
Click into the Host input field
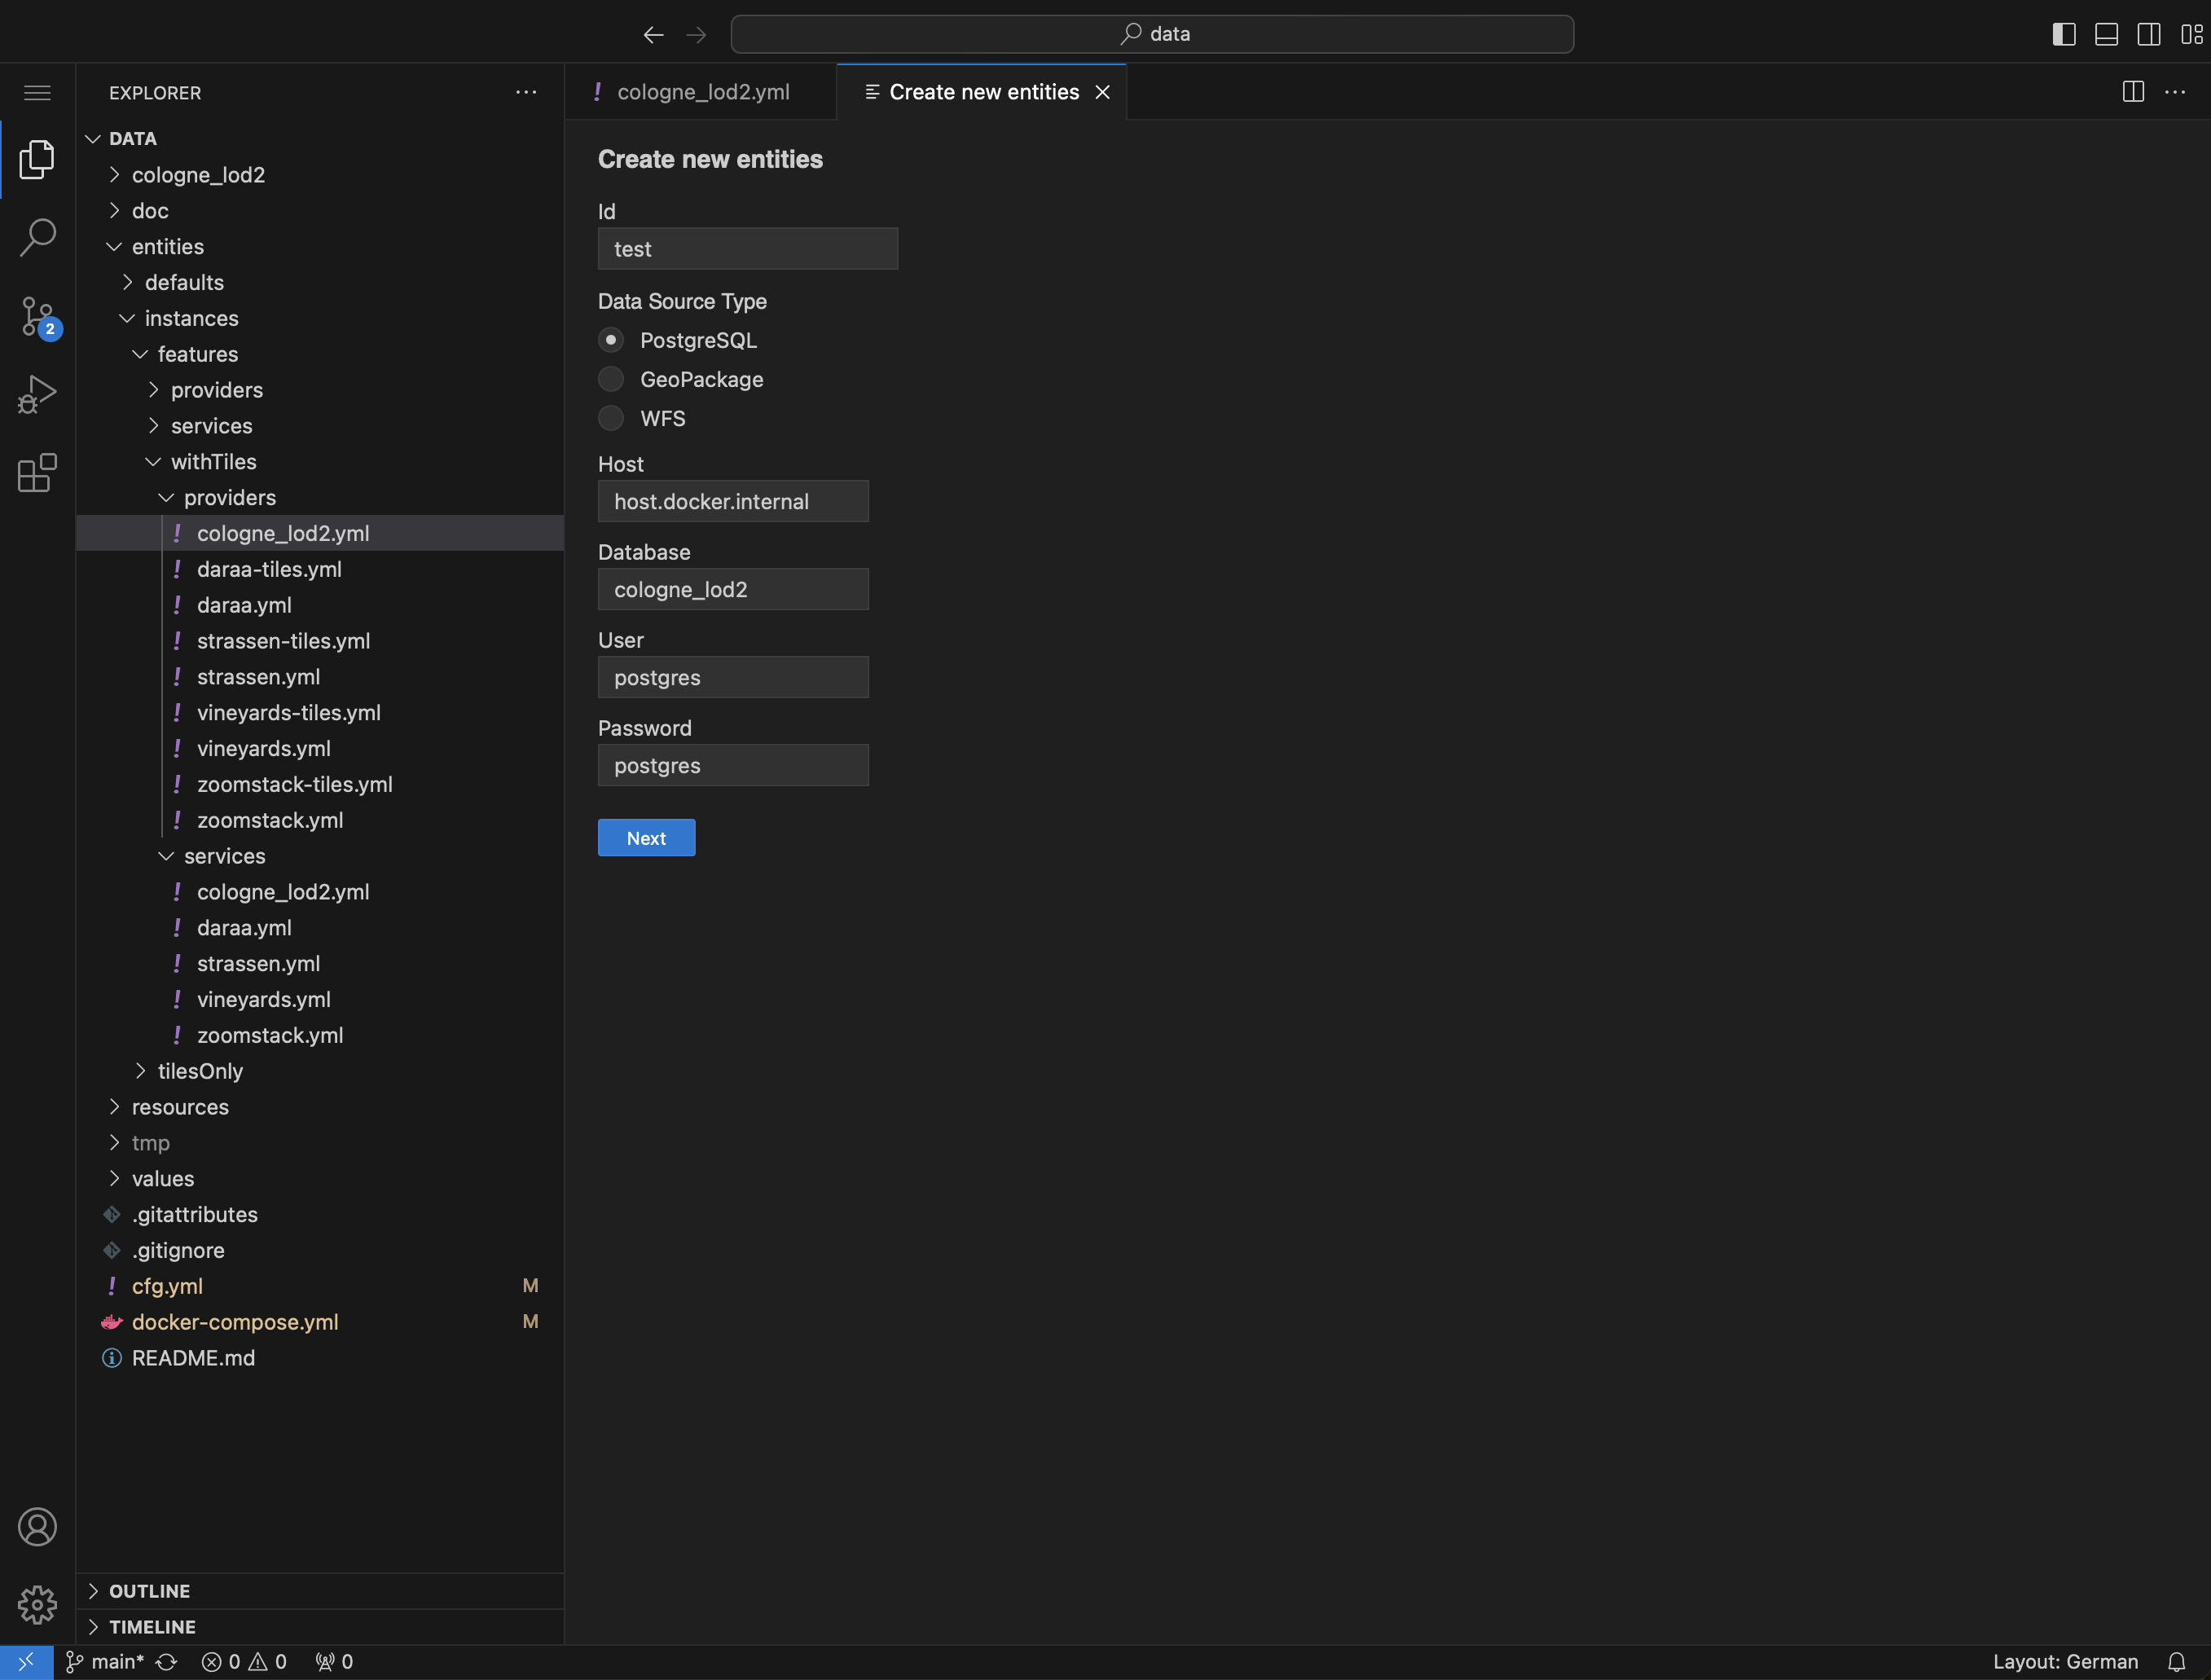tap(732, 501)
